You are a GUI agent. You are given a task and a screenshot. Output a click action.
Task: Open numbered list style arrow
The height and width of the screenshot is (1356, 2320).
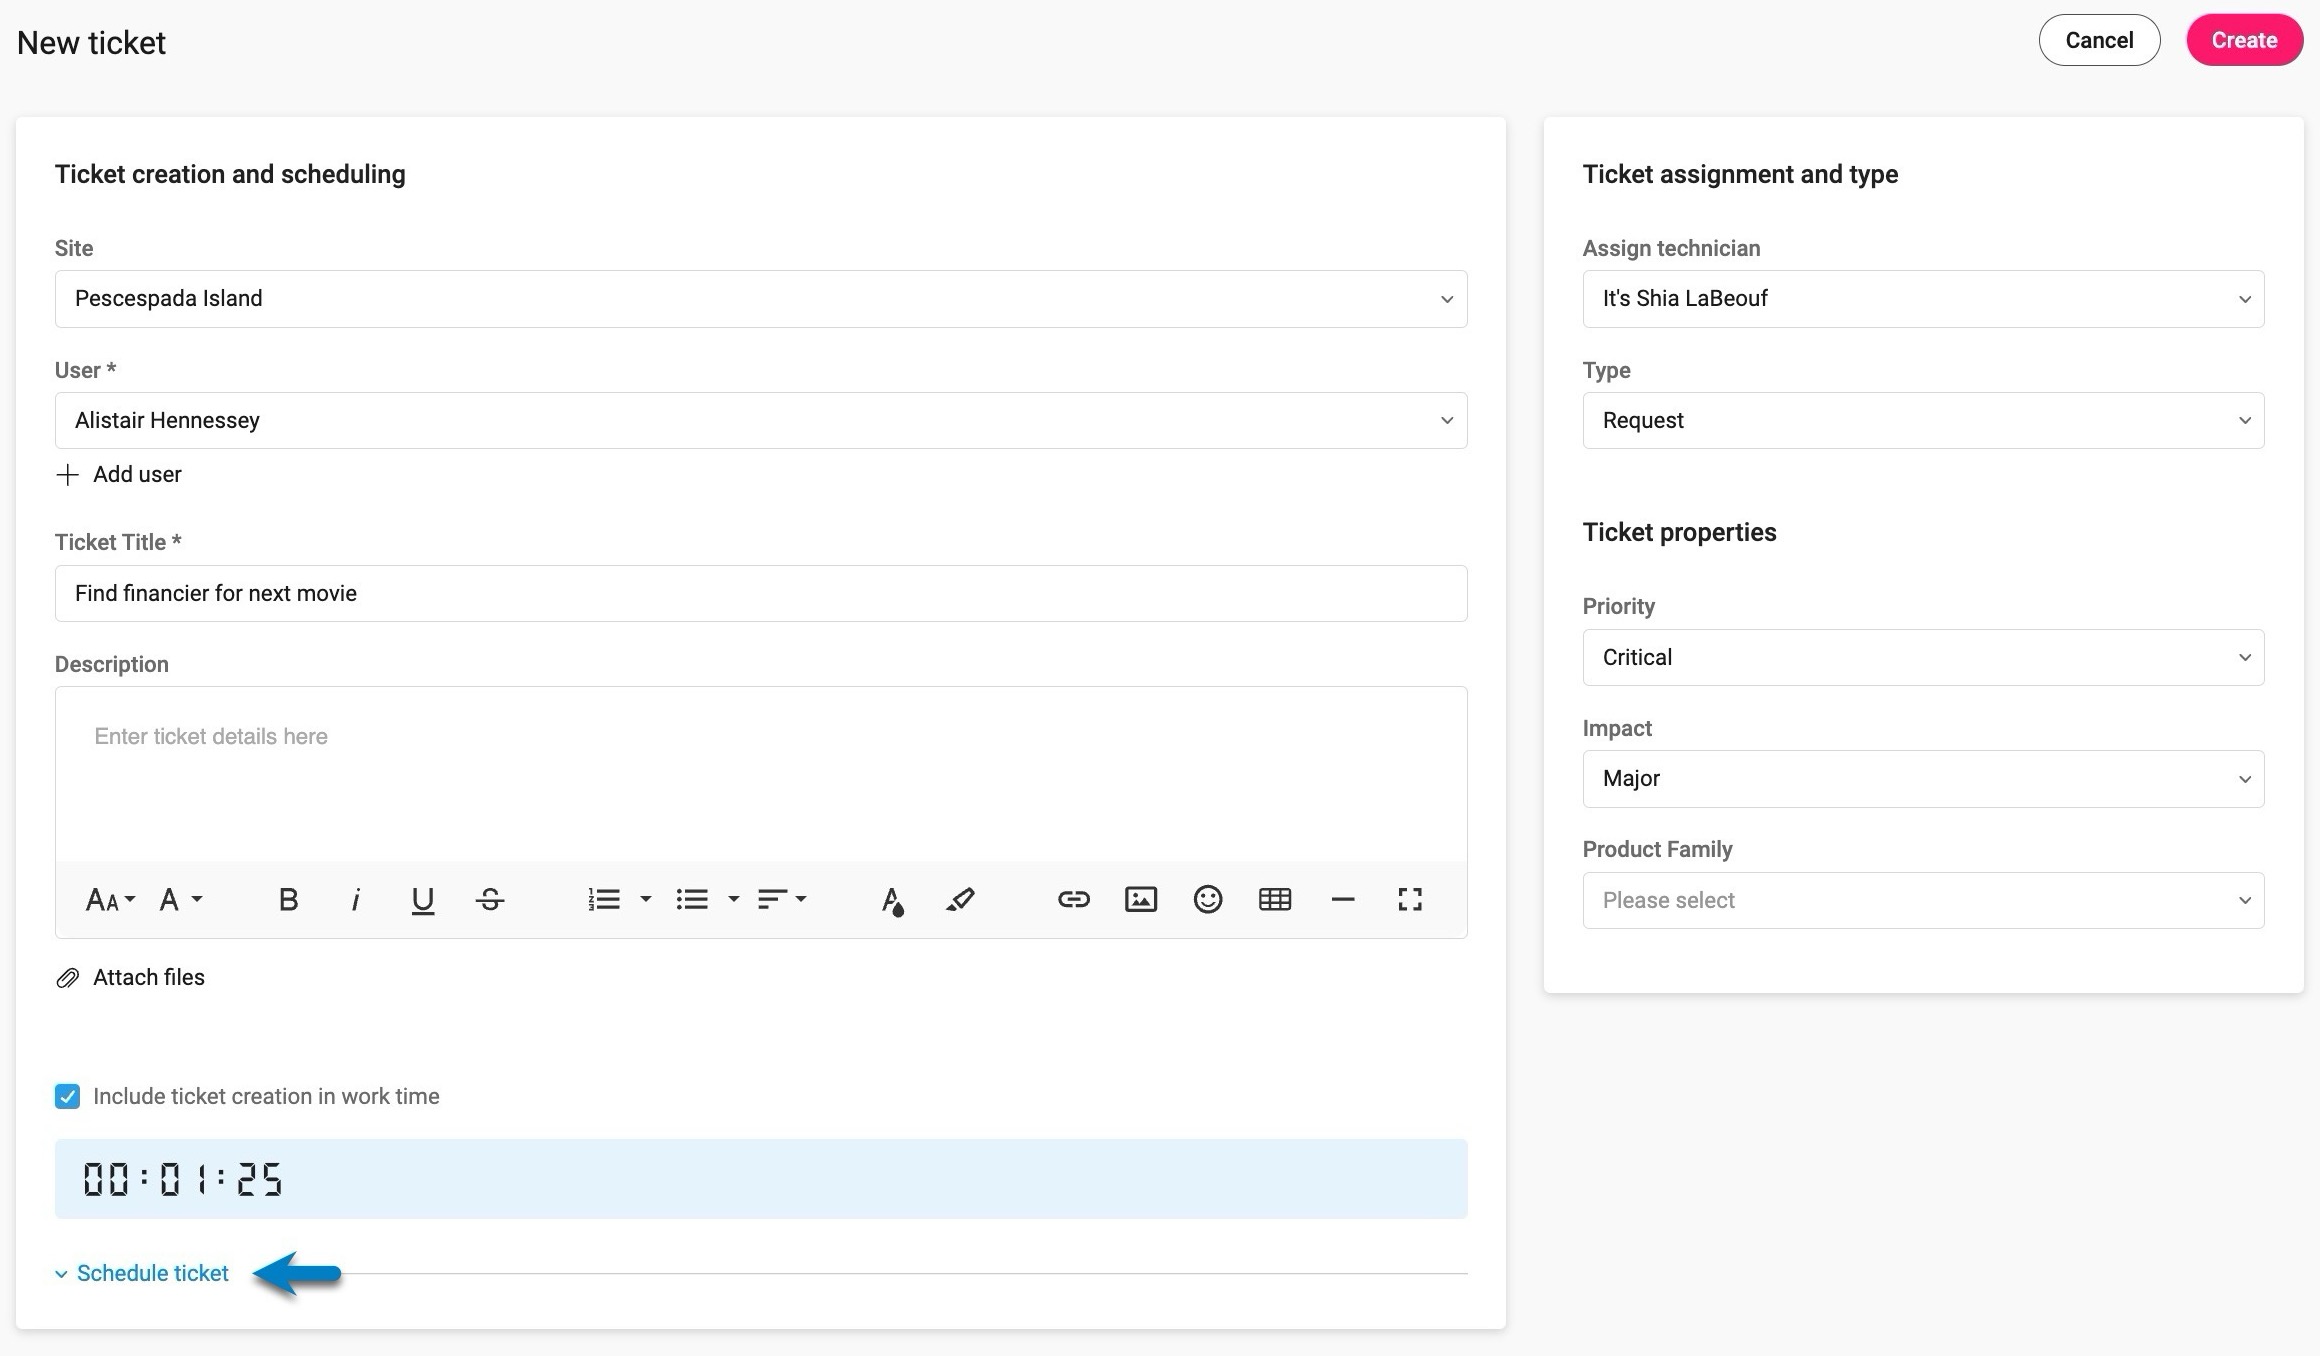click(x=646, y=900)
